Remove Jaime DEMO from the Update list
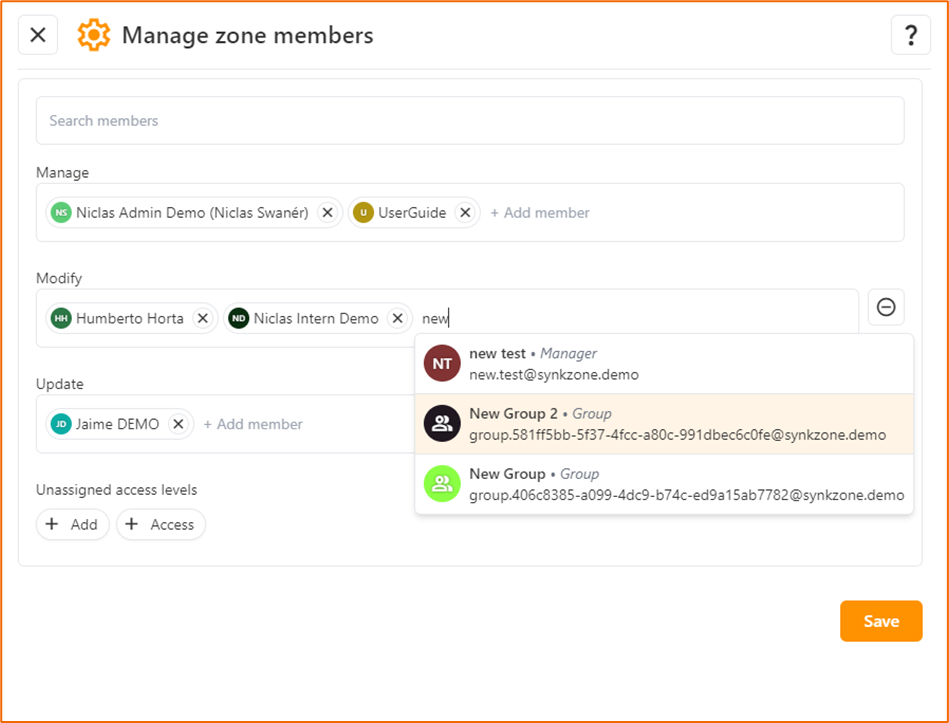The height and width of the screenshot is (723, 949). pos(178,424)
